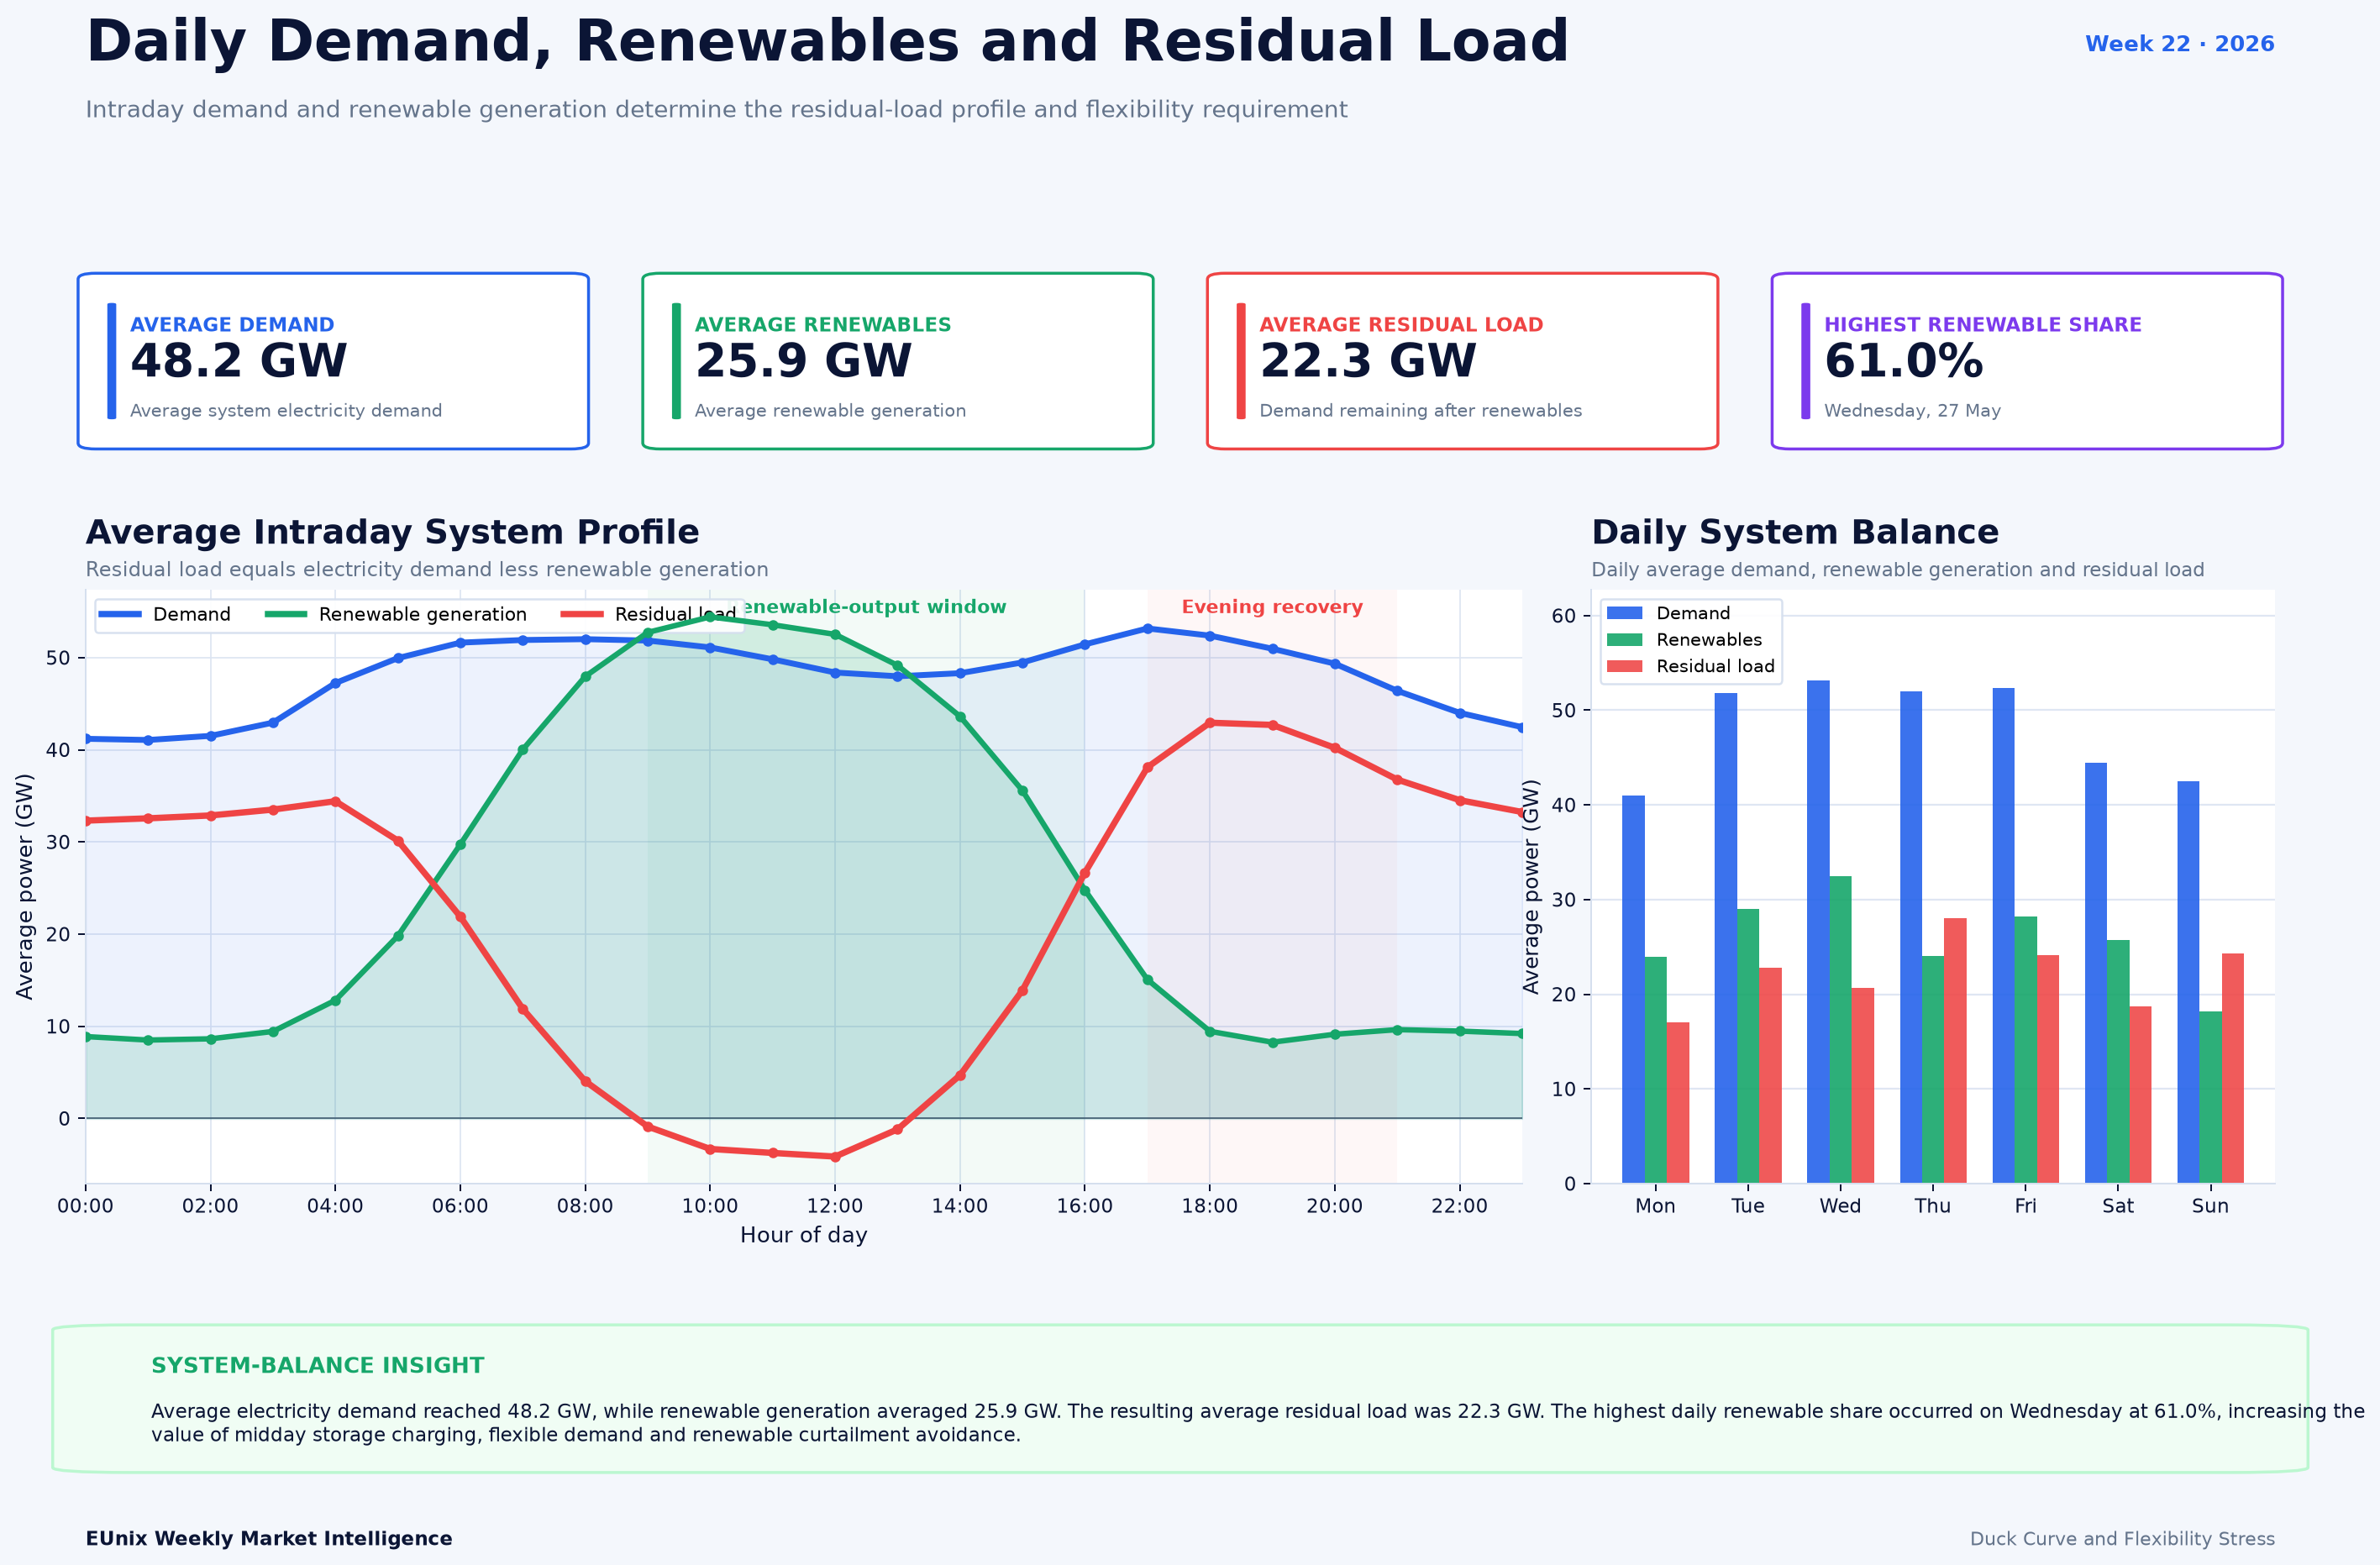Click the "AVERAGE RENEWABLES" card label
Viewport: 2380px width, 1565px height.
pyautogui.click(x=823, y=325)
